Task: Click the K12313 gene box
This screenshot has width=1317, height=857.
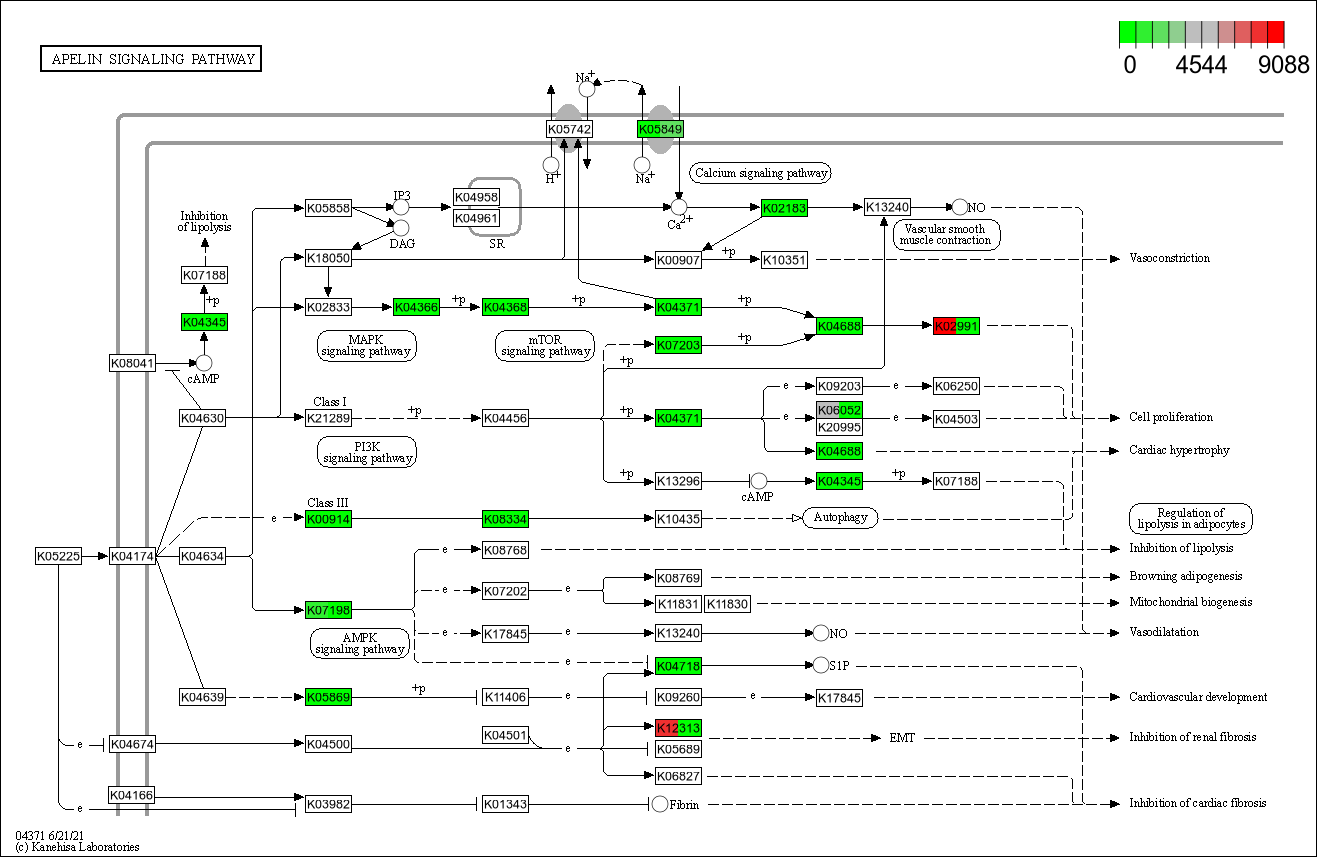Action: [x=678, y=728]
